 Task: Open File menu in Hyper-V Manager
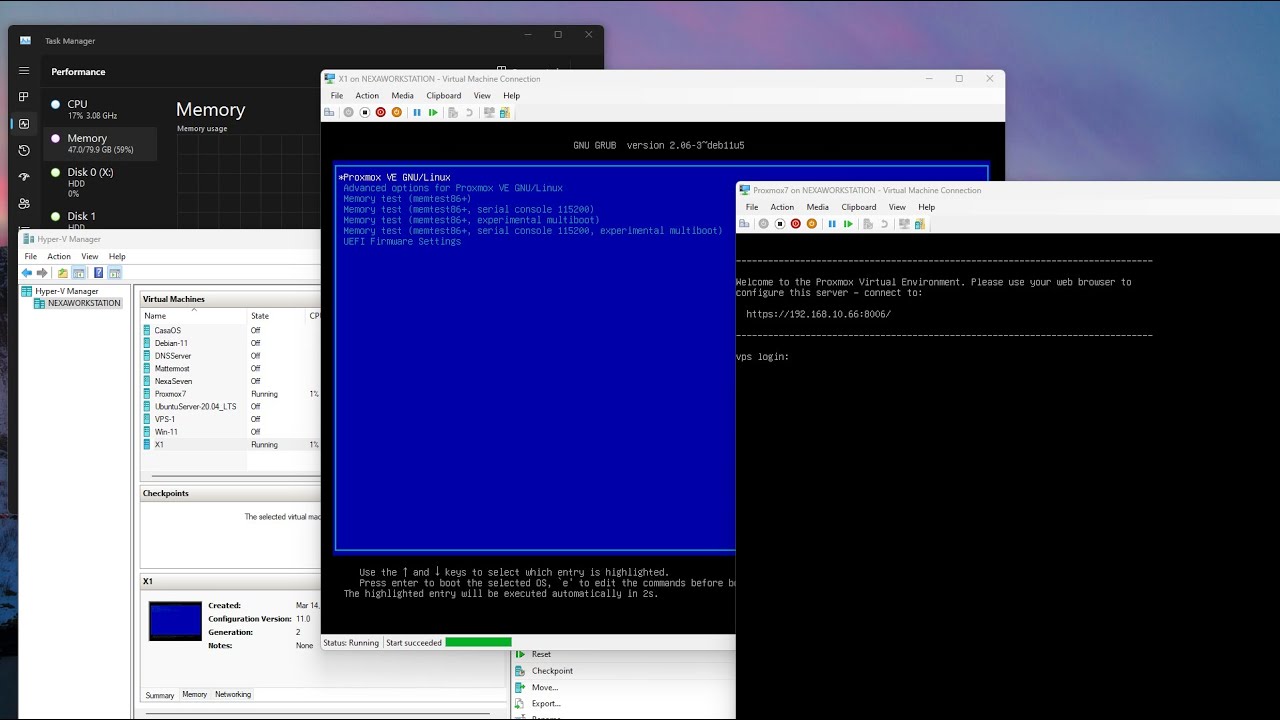31,257
